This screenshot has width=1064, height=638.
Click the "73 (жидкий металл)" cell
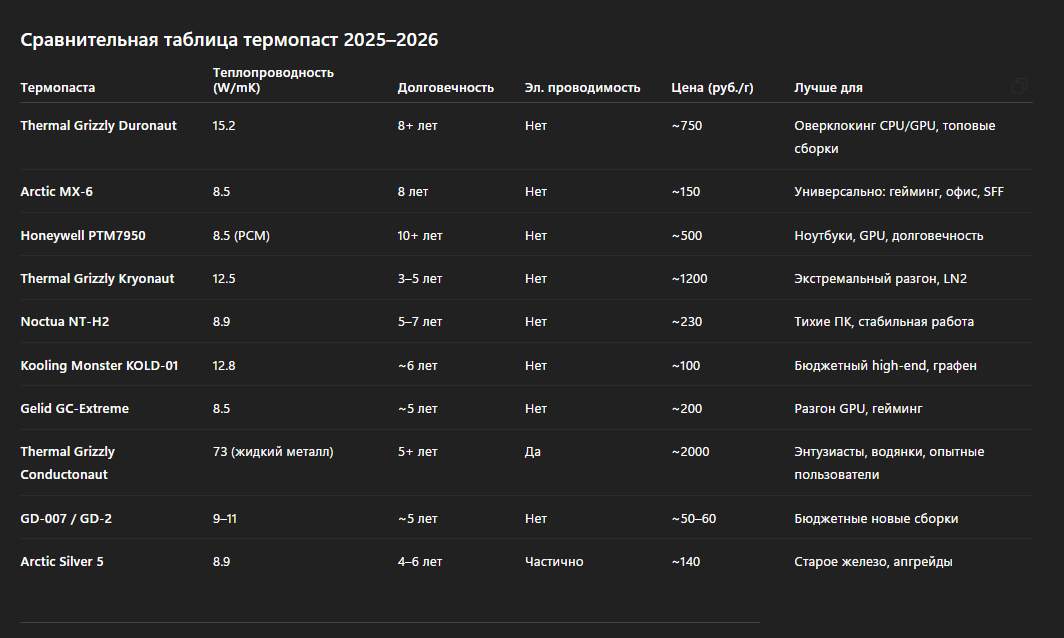tap(273, 451)
